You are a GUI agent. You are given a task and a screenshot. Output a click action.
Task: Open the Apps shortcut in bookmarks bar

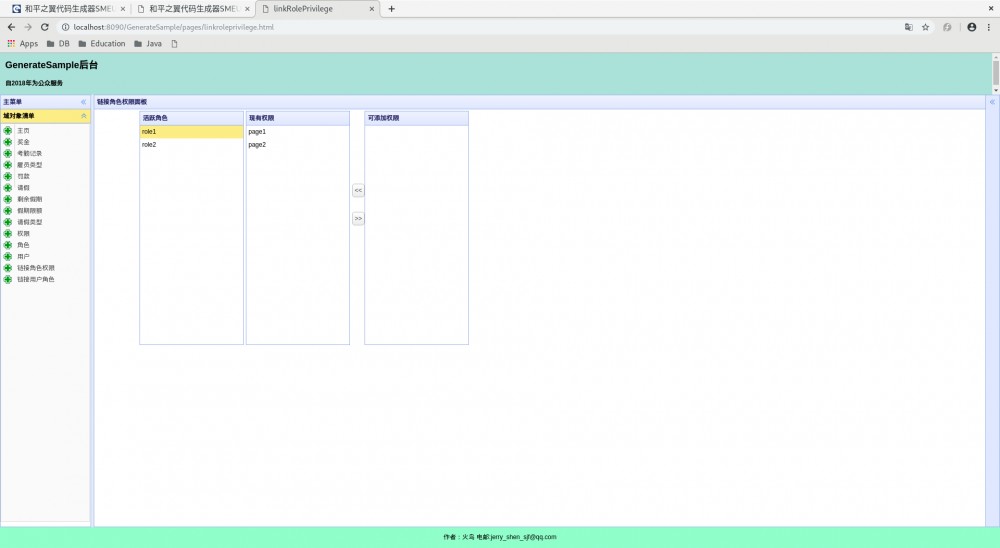tap(22, 43)
